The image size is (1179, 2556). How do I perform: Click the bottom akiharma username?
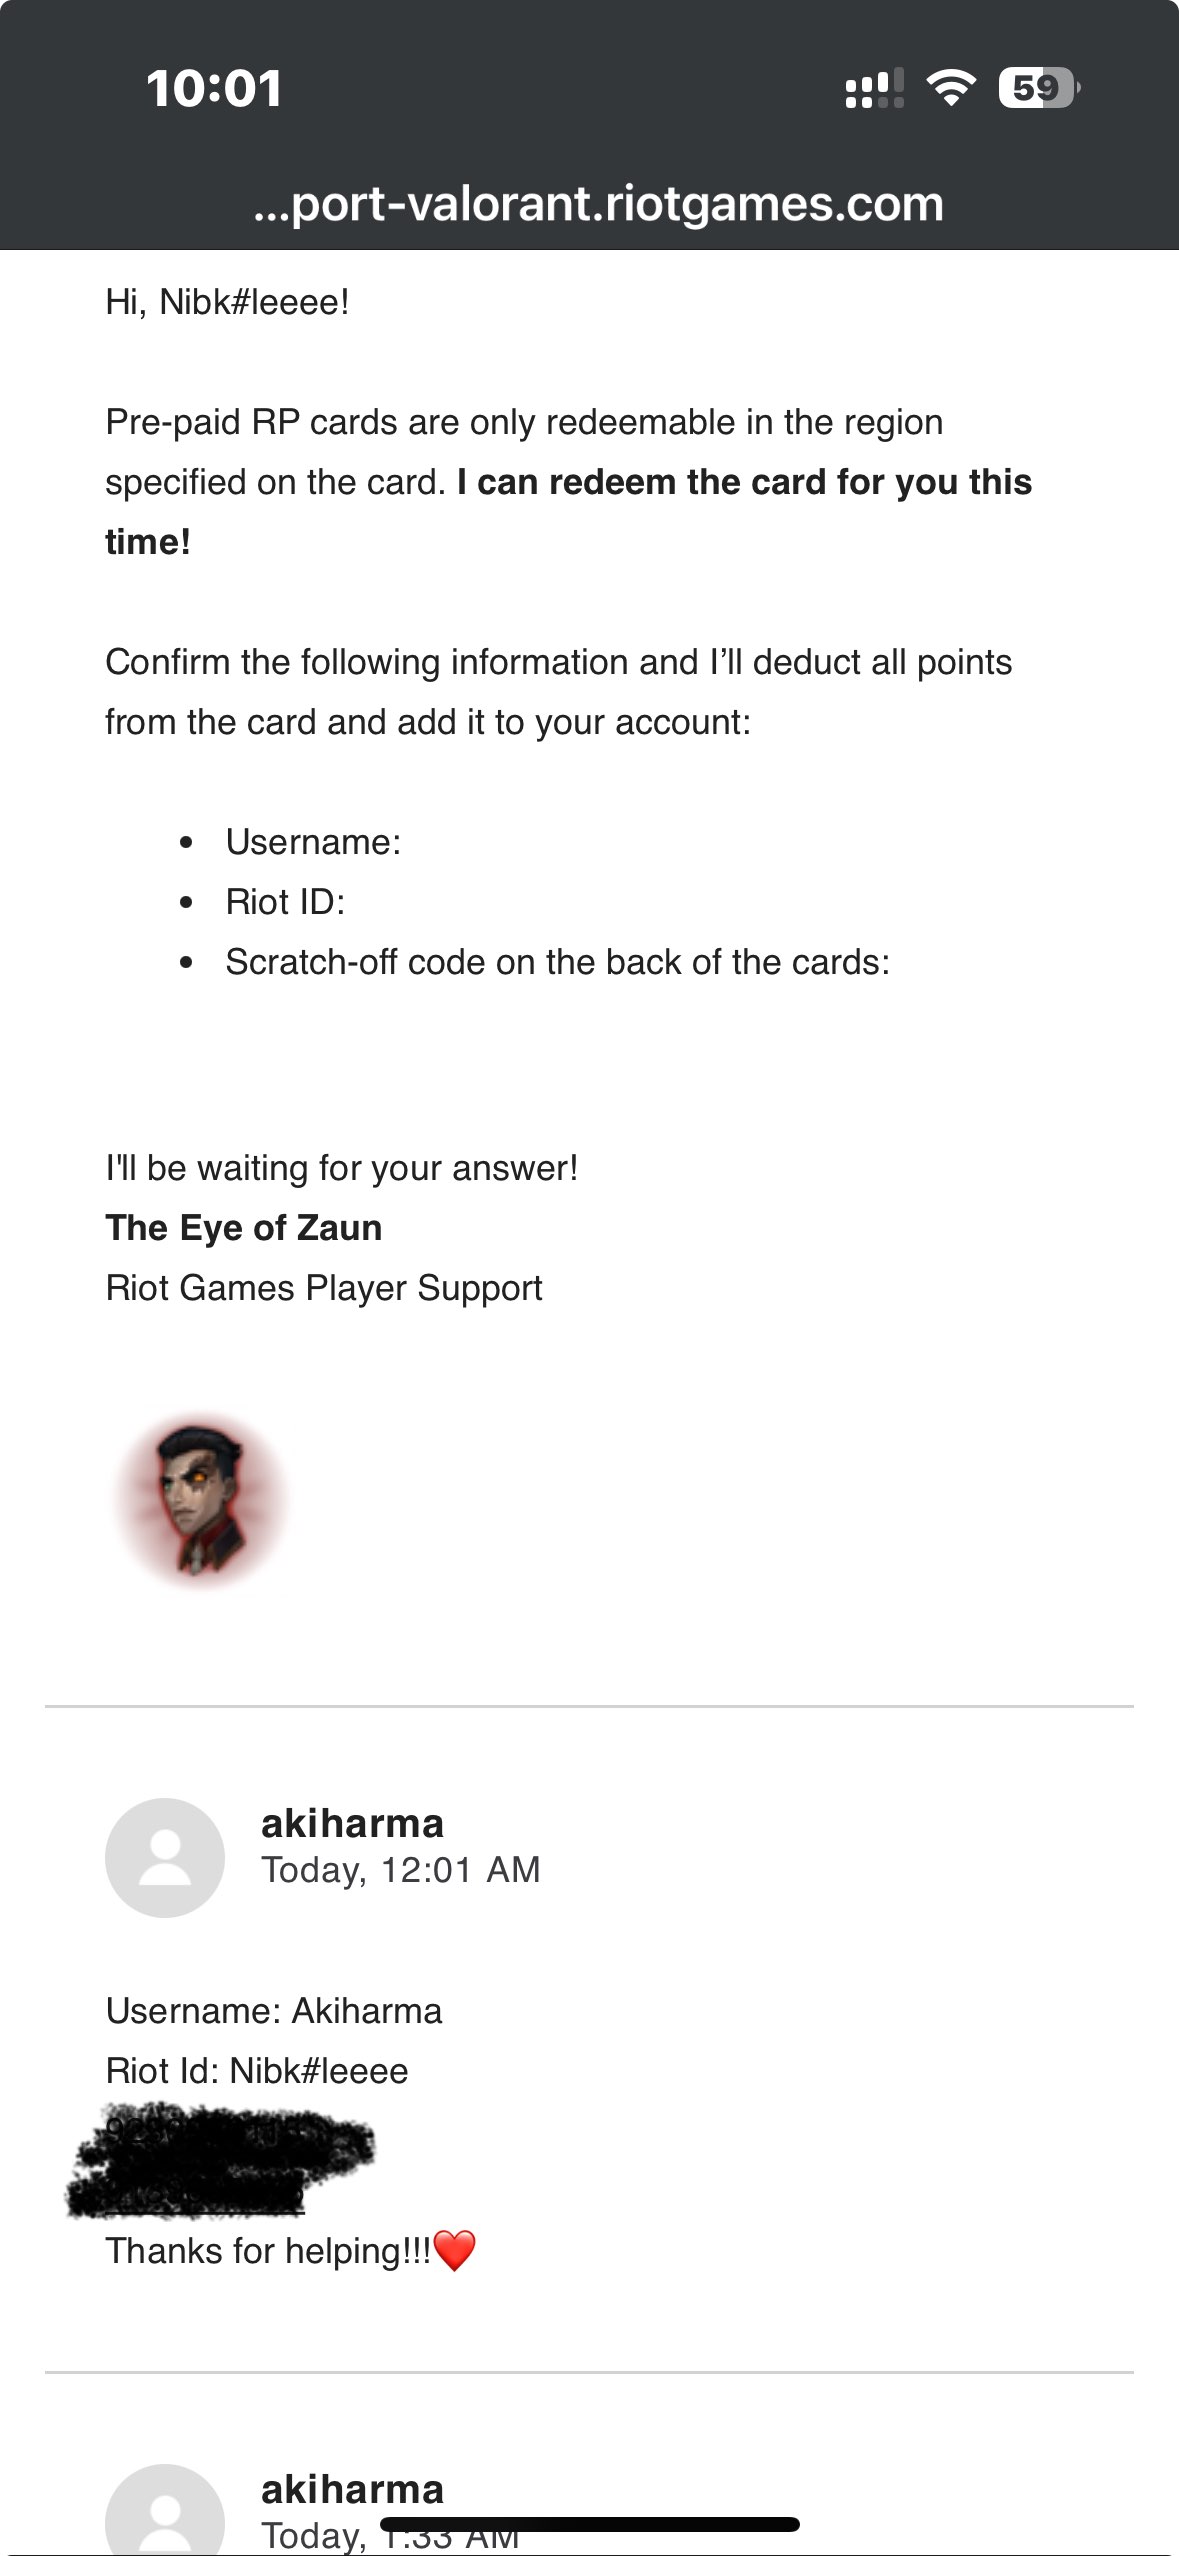coord(352,2489)
